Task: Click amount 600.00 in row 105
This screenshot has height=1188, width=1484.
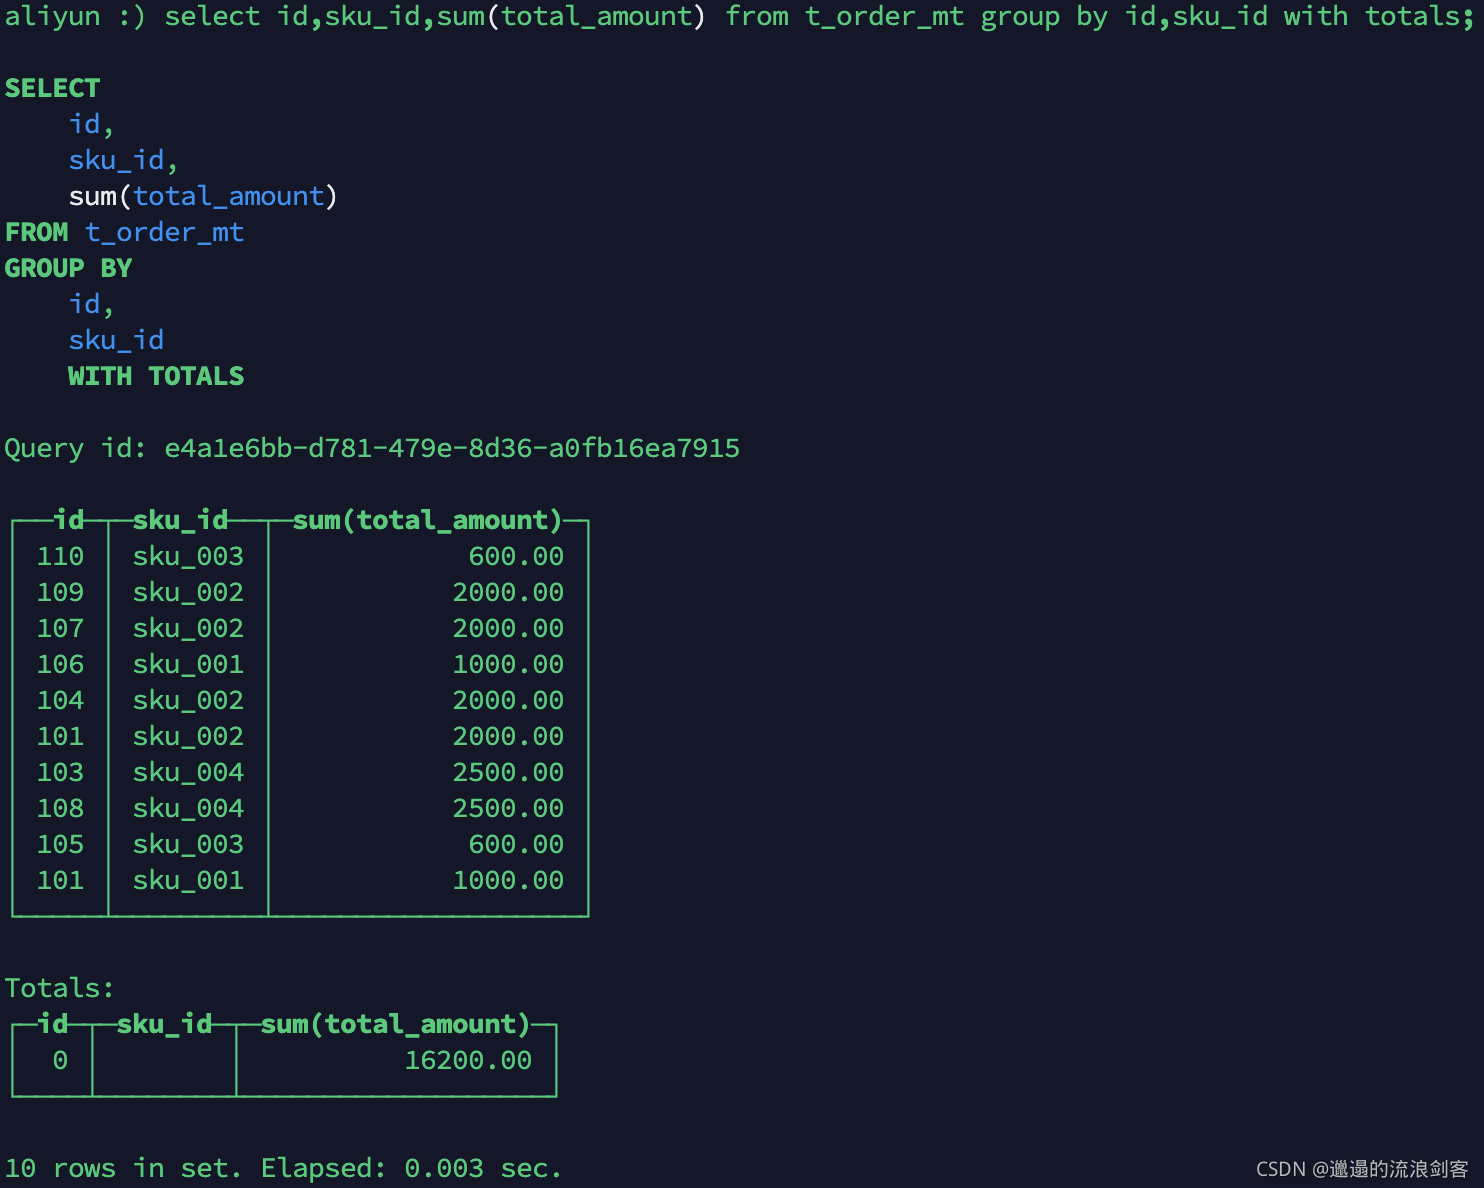Action: [x=516, y=844]
